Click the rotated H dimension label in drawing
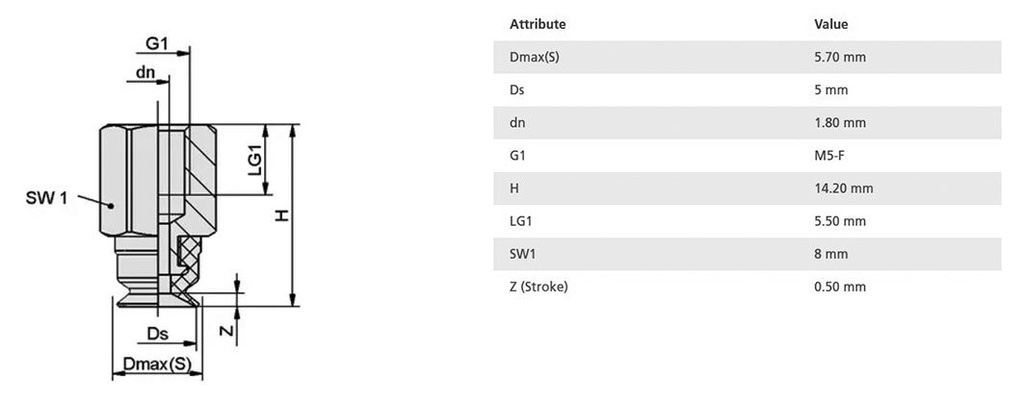This screenshot has height=401, width=1024. click(x=281, y=216)
